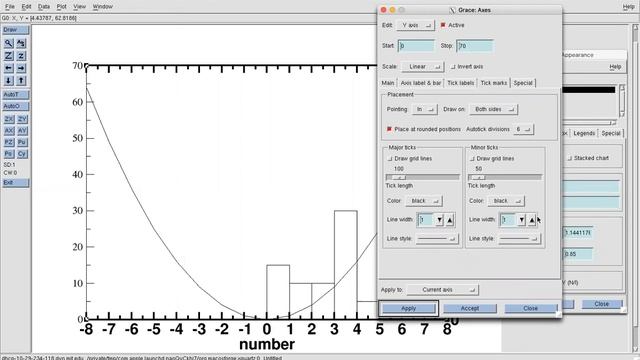Open Minor ticks Color dropdown
This screenshot has height=360, width=640.
click(506, 201)
